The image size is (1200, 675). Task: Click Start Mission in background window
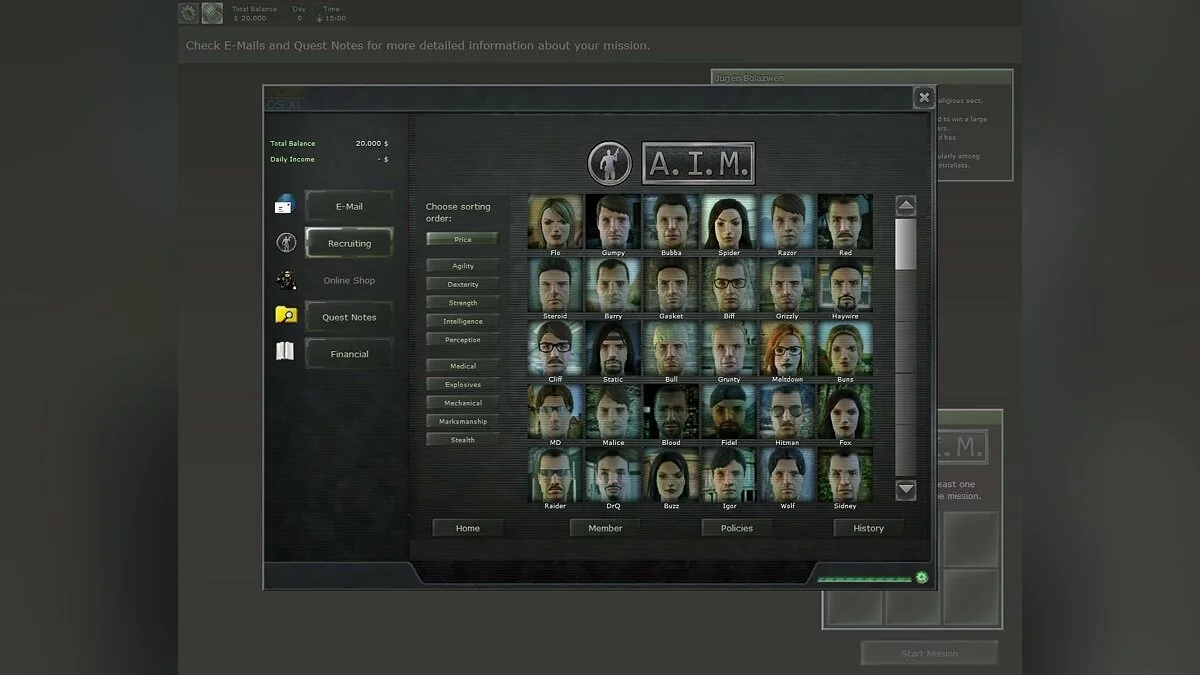pyautogui.click(x=929, y=653)
